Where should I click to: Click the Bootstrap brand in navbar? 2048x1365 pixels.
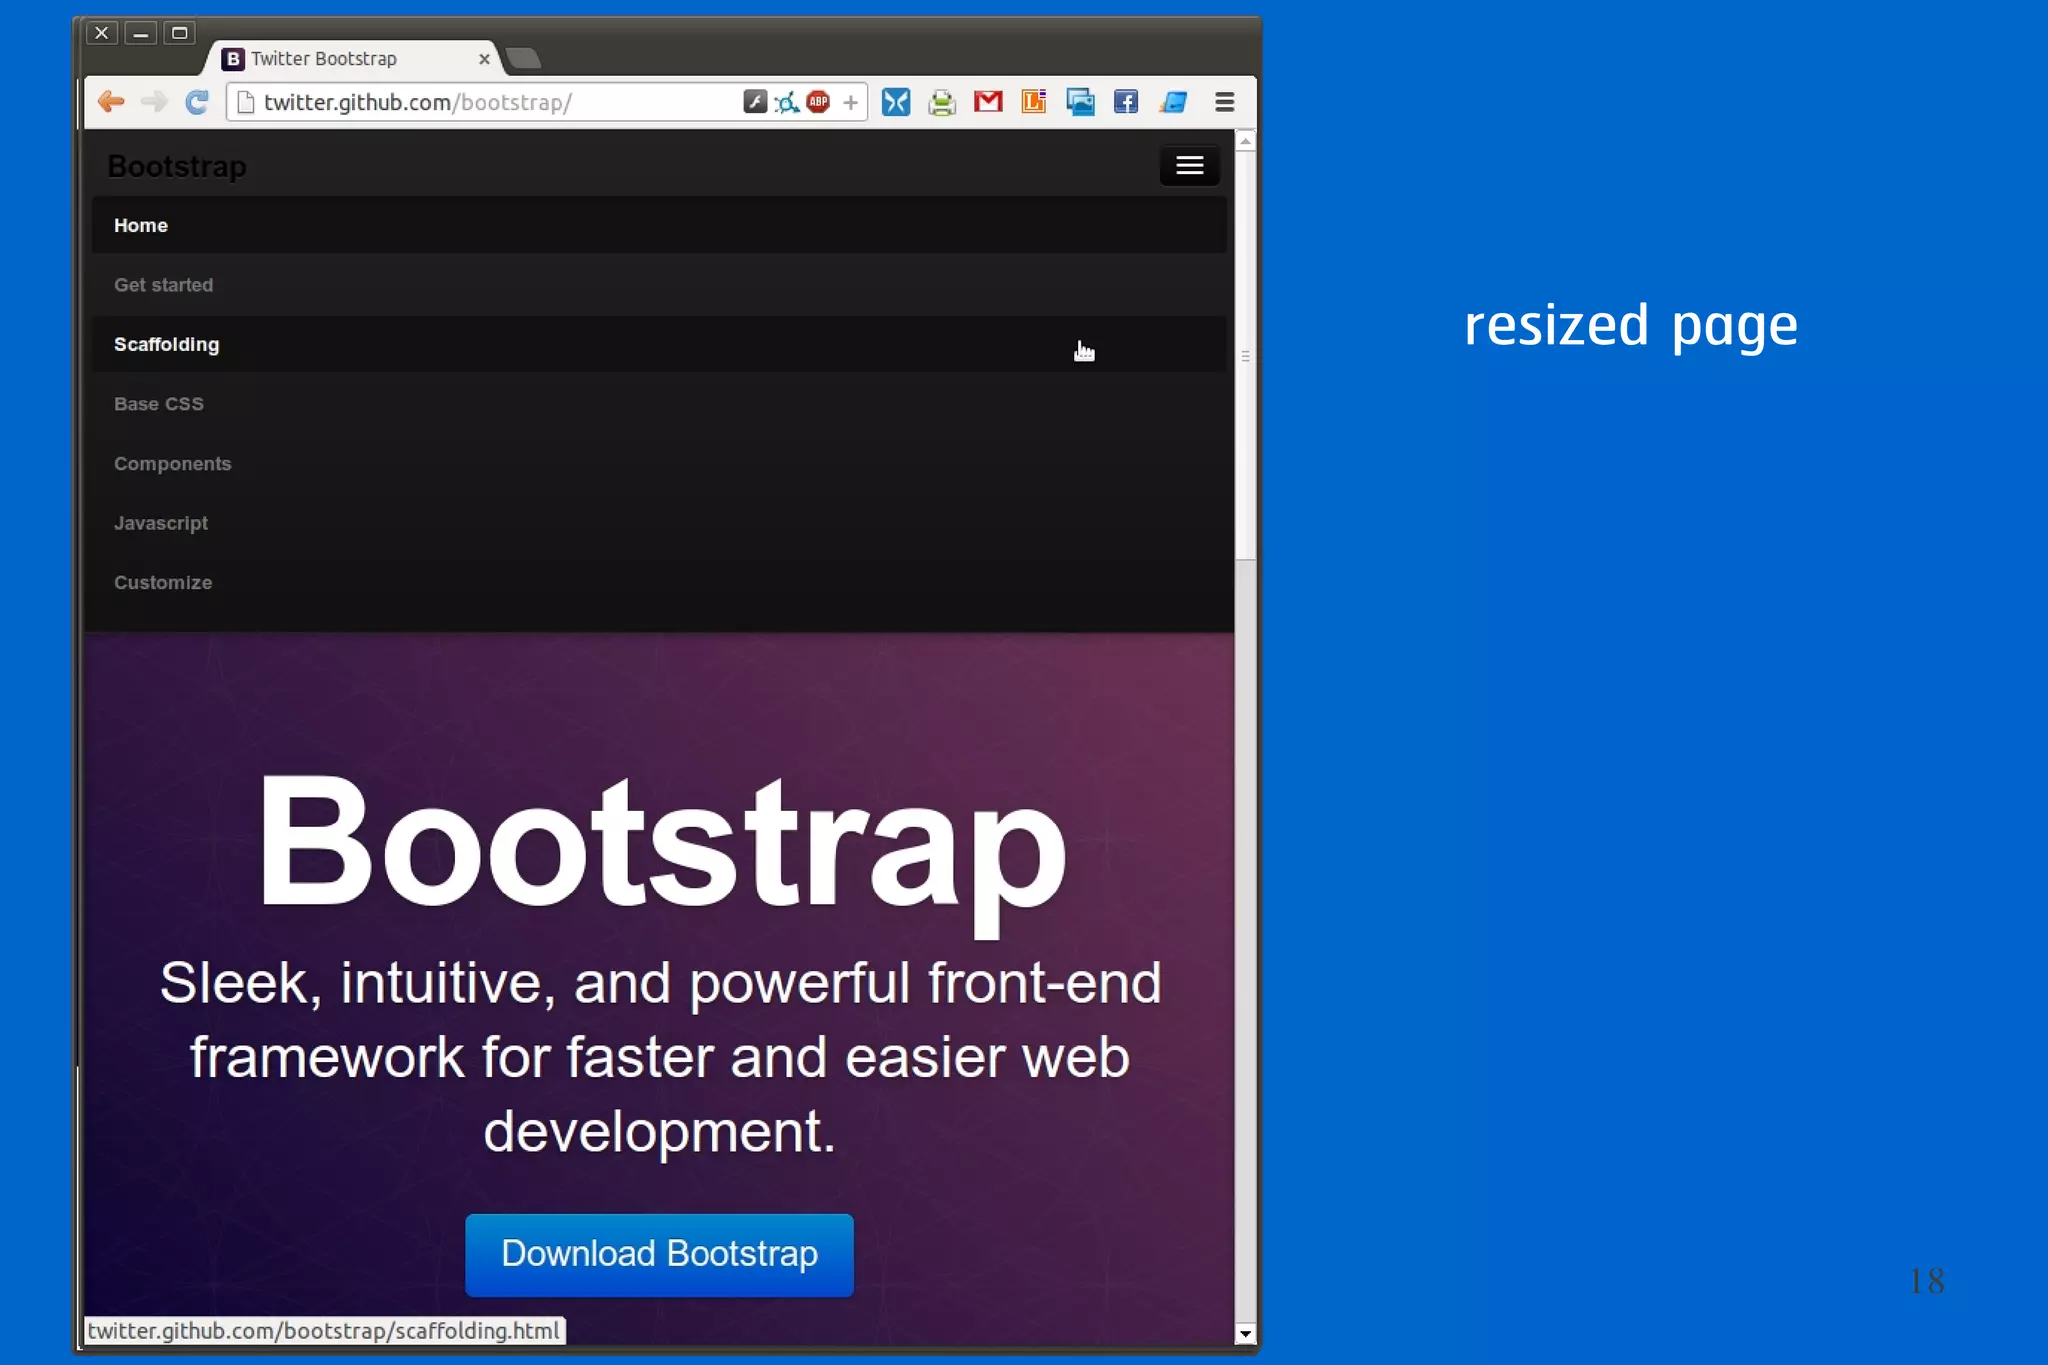(x=177, y=166)
